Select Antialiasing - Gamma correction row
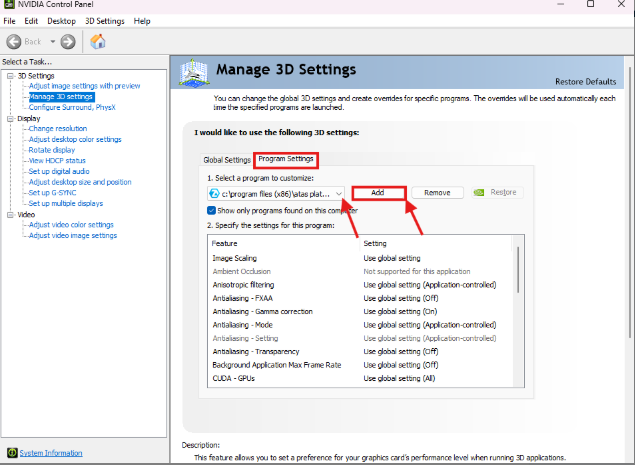This screenshot has height=465, width=635. [x=360, y=311]
